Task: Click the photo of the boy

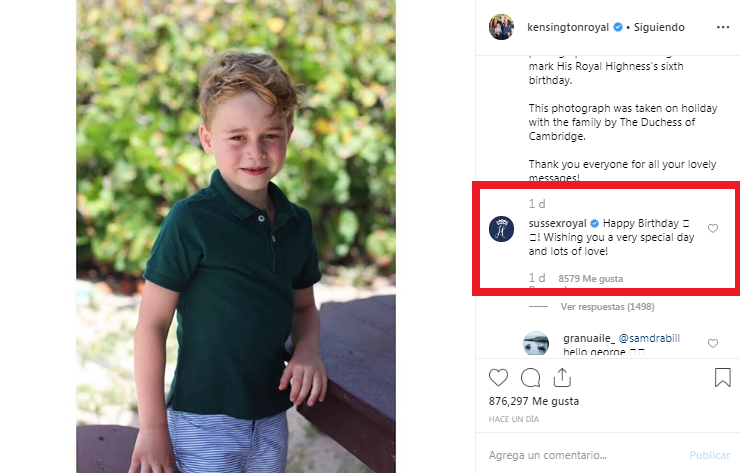Action: pos(236,236)
